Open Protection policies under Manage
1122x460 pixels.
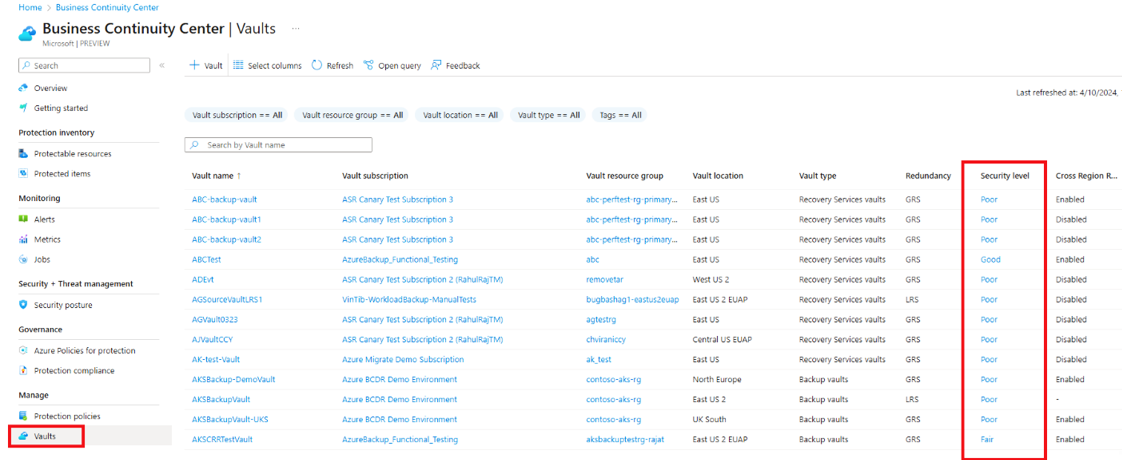tap(67, 416)
